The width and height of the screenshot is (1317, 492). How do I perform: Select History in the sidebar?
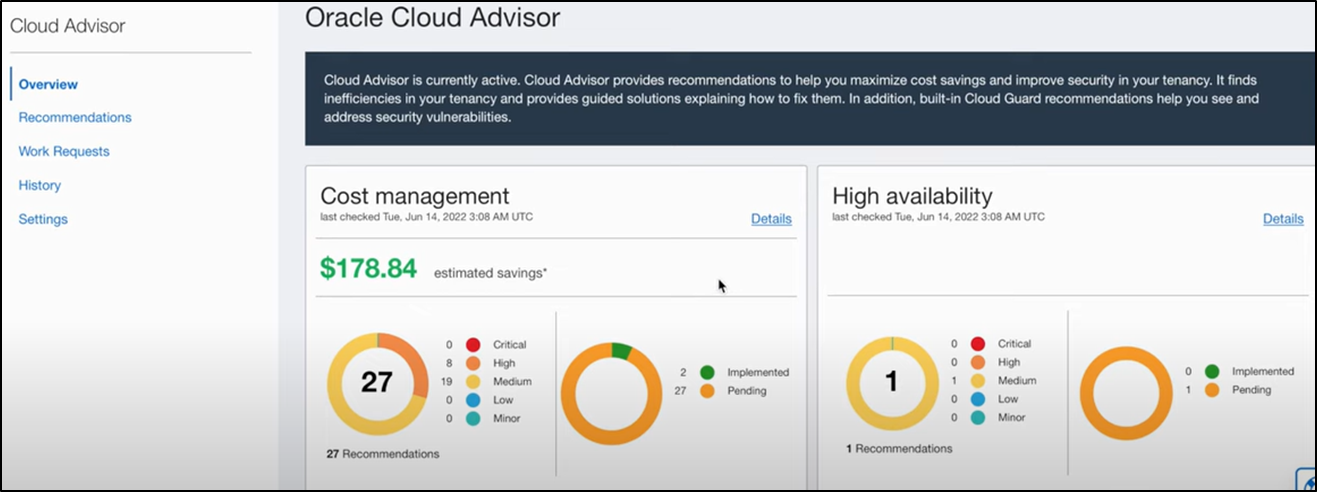click(40, 185)
